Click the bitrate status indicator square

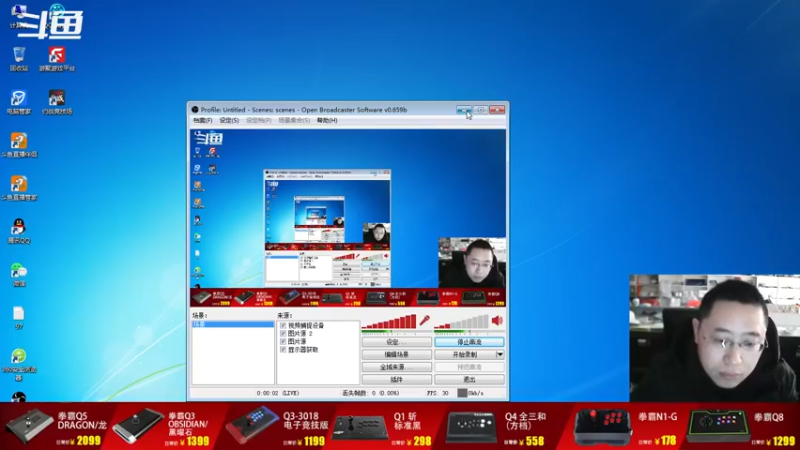[462, 393]
